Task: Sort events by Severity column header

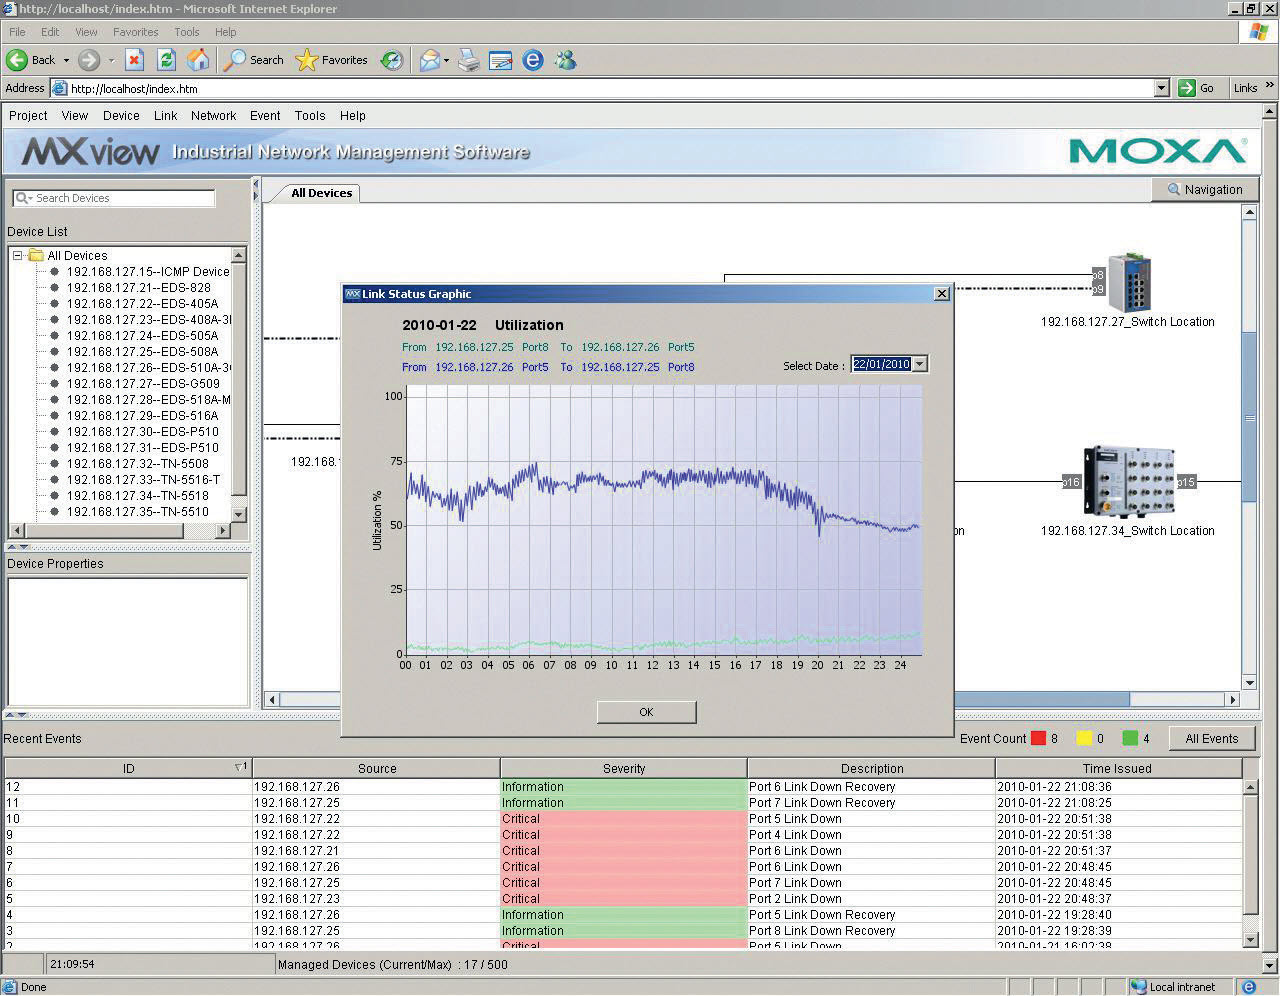Action: (623, 769)
